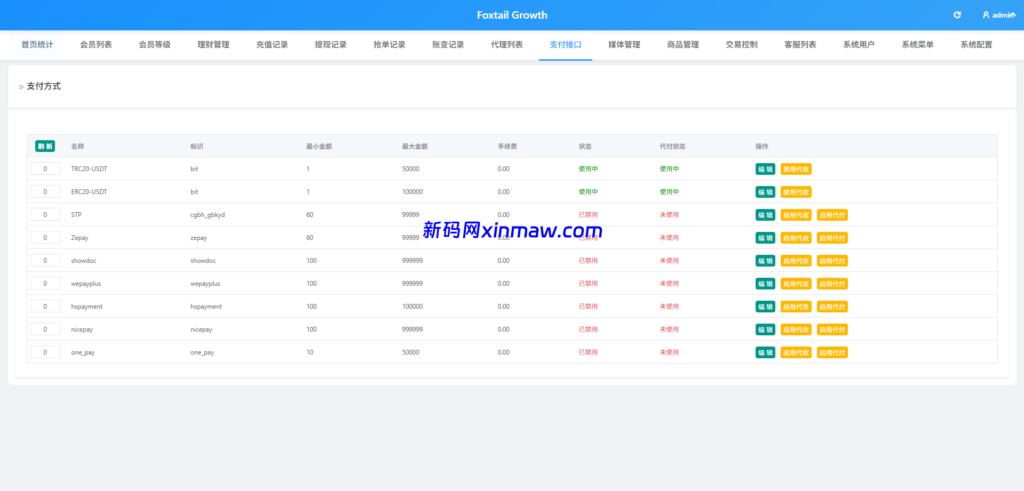
Task: Open the 系统配置 tab
Action: (x=976, y=45)
